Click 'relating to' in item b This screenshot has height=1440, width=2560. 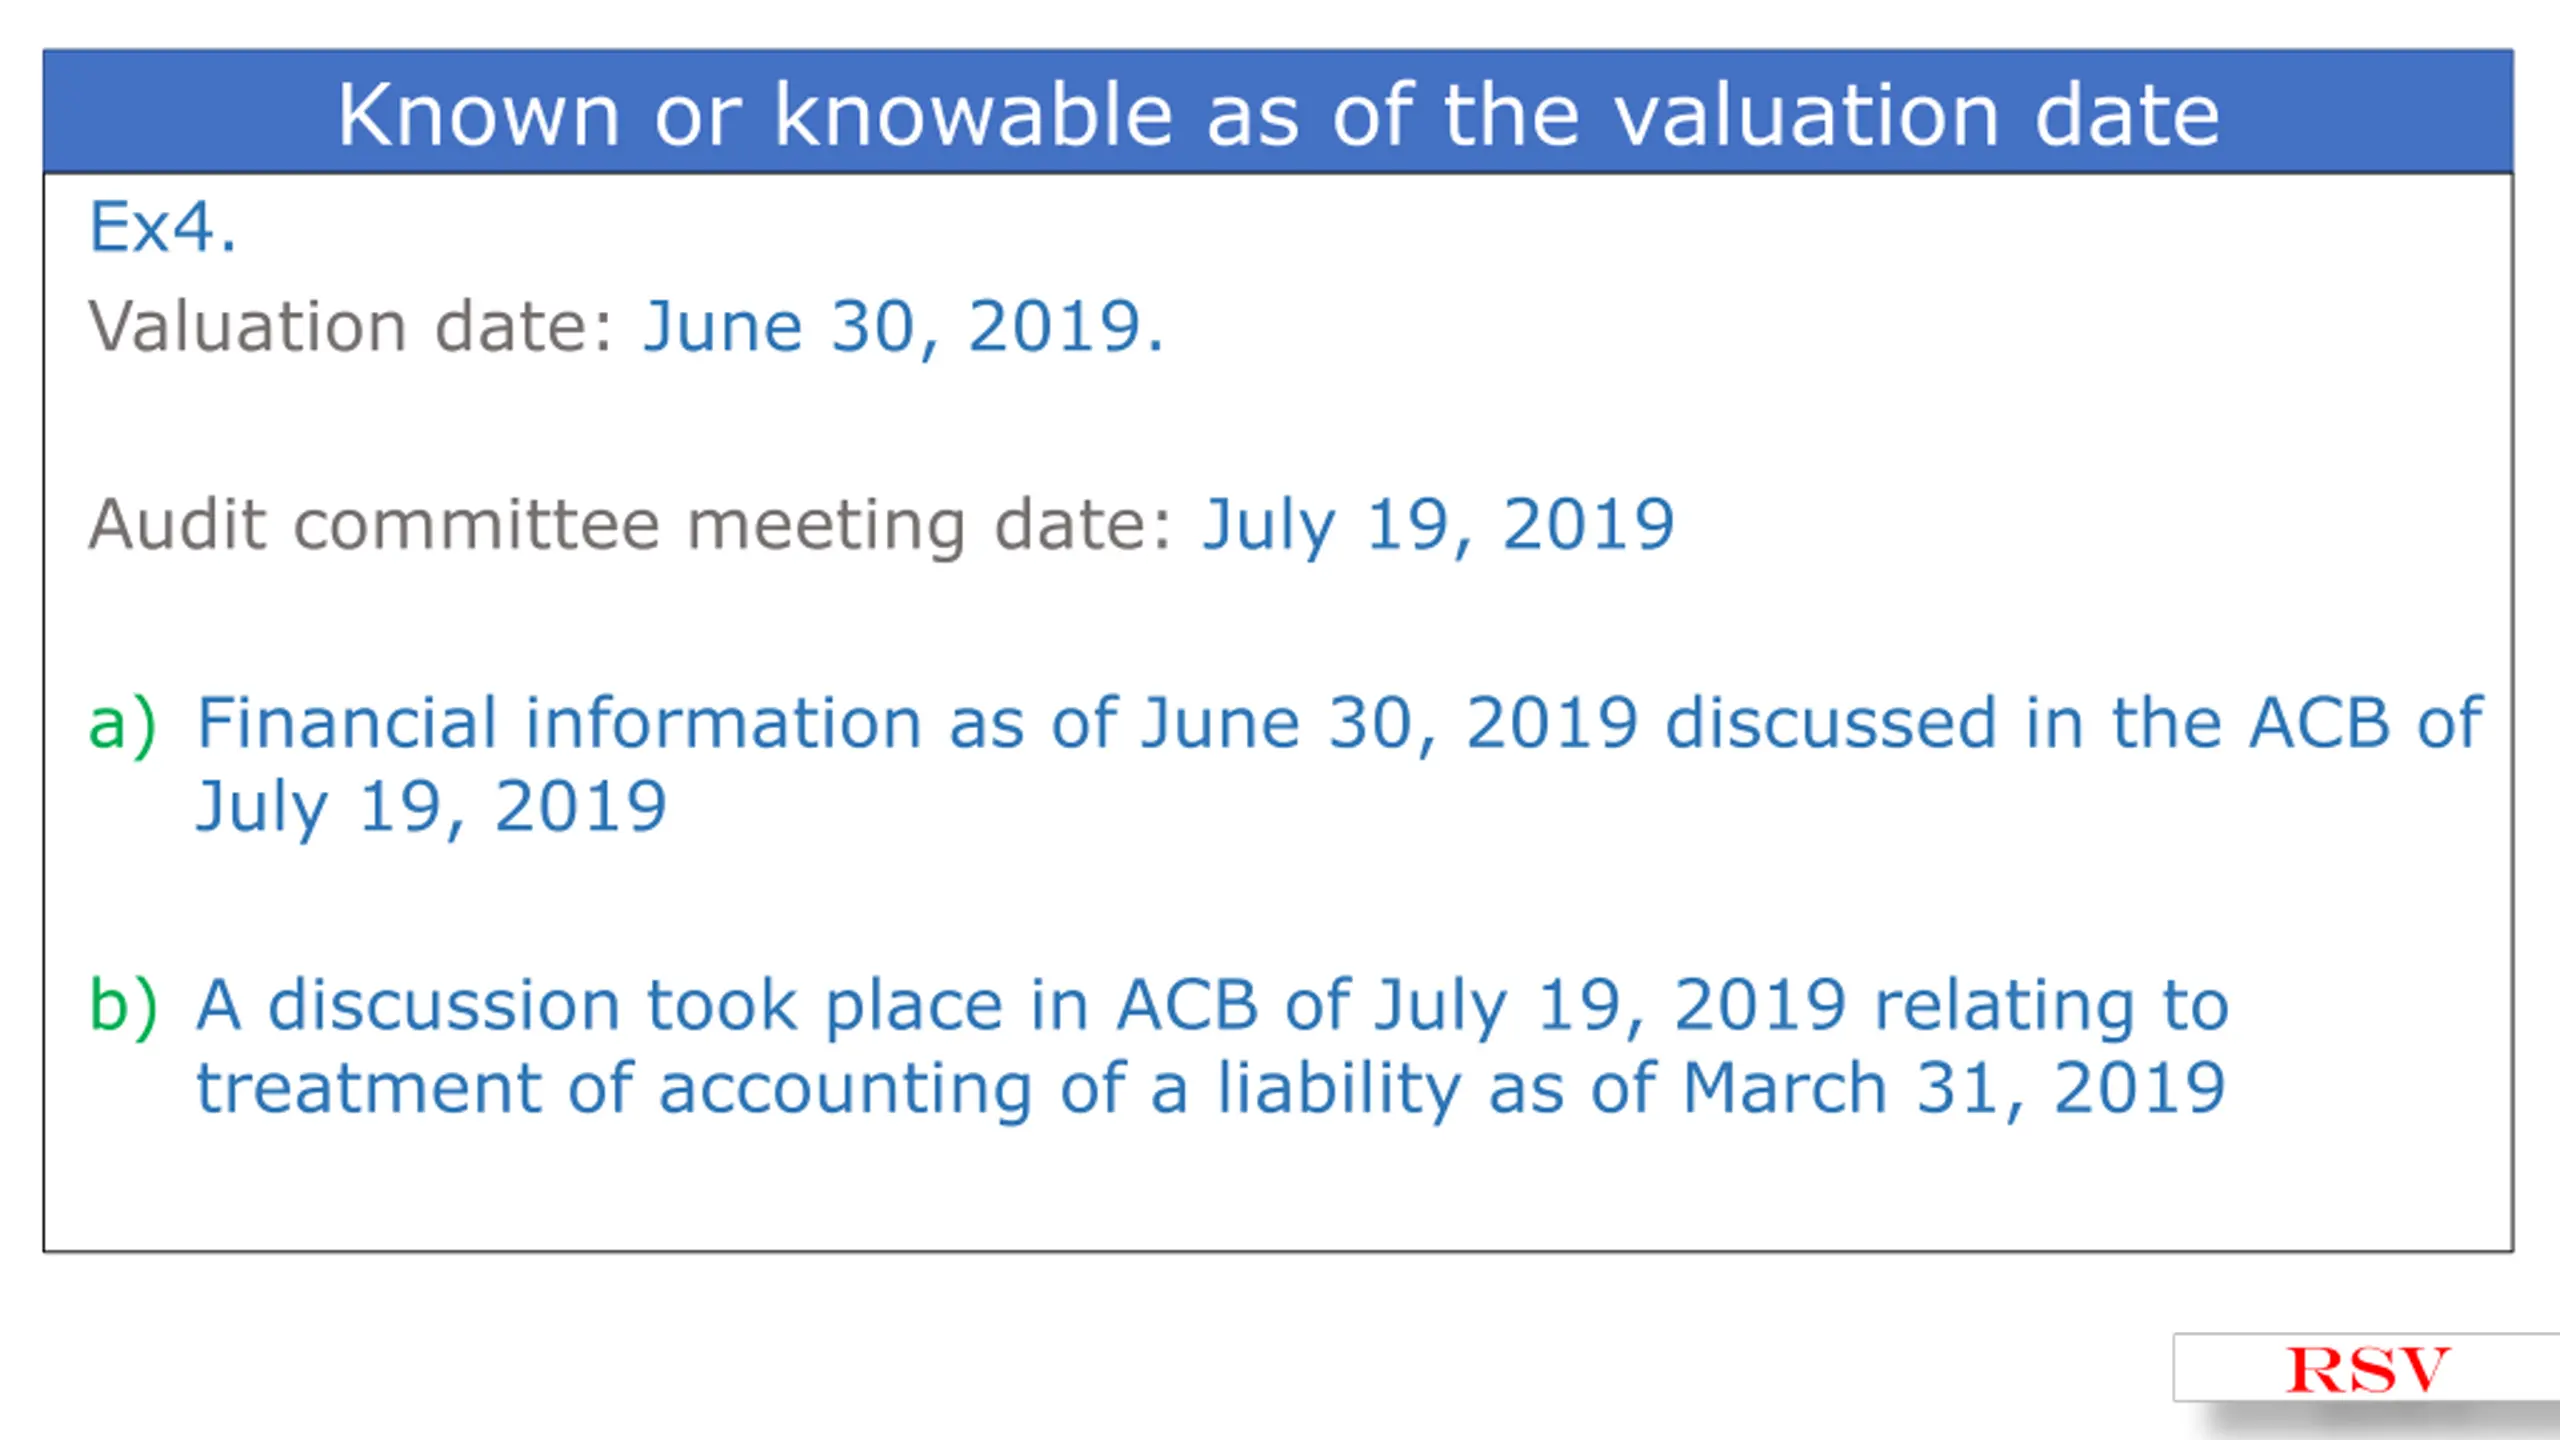[2052, 1005]
